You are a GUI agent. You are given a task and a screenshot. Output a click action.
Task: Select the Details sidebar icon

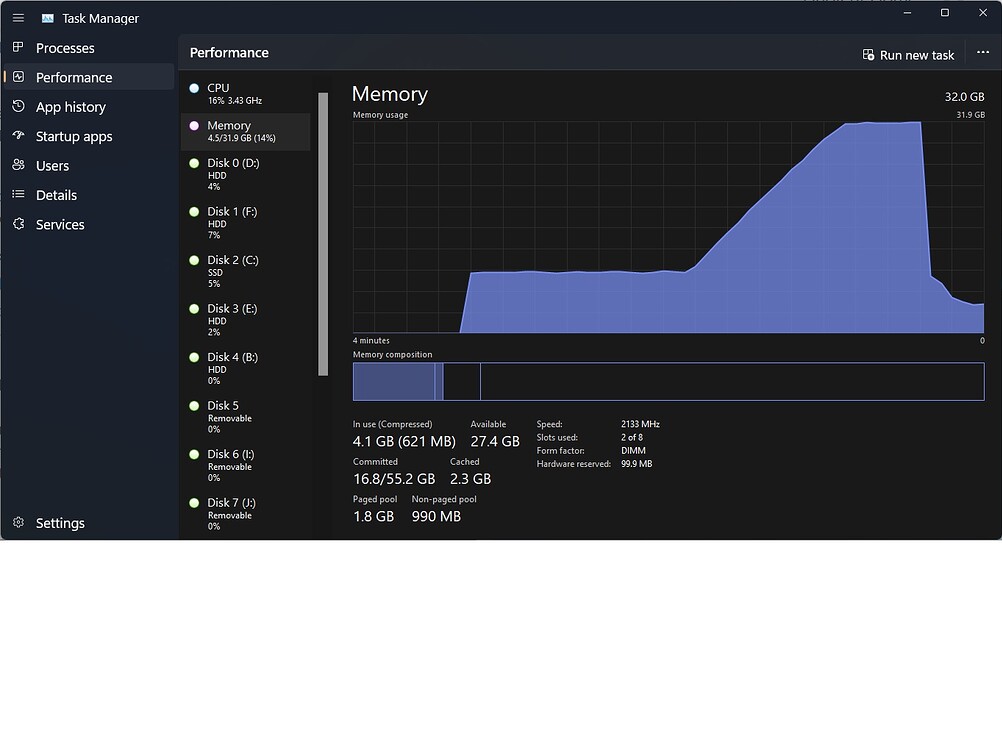point(17,195)
